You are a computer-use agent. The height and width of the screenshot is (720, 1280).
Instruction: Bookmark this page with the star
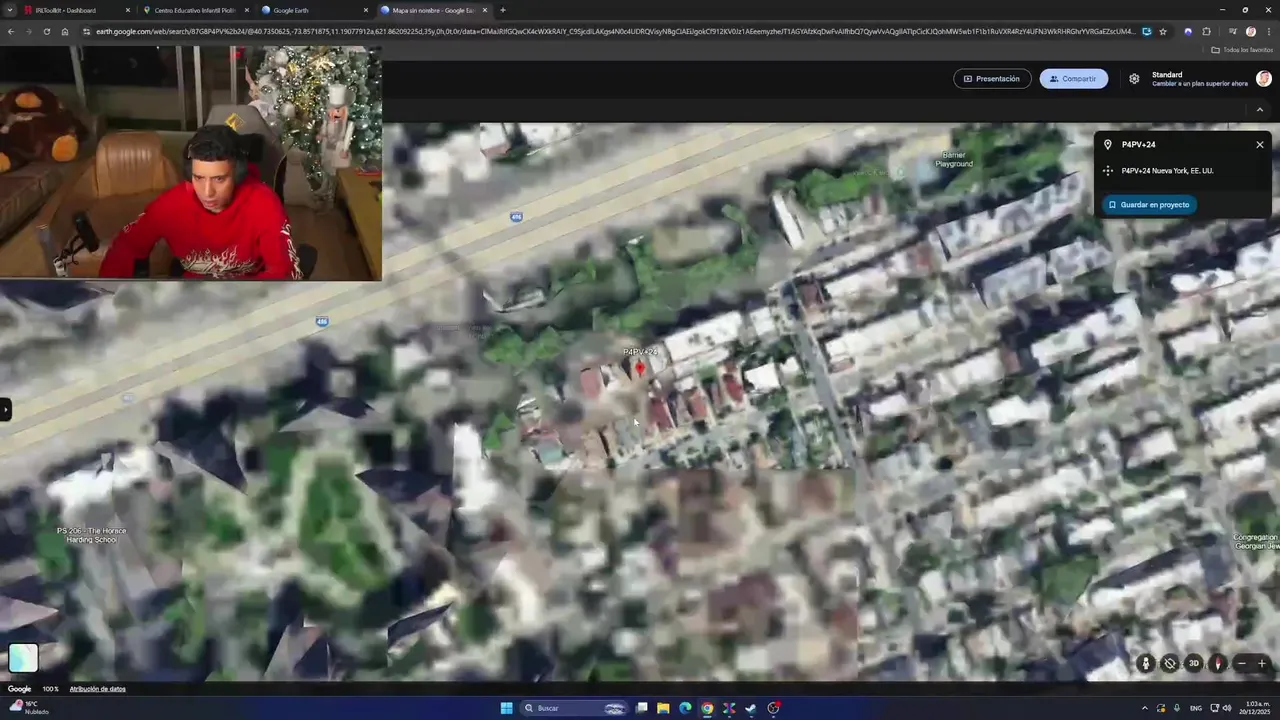pos(1163,31)
